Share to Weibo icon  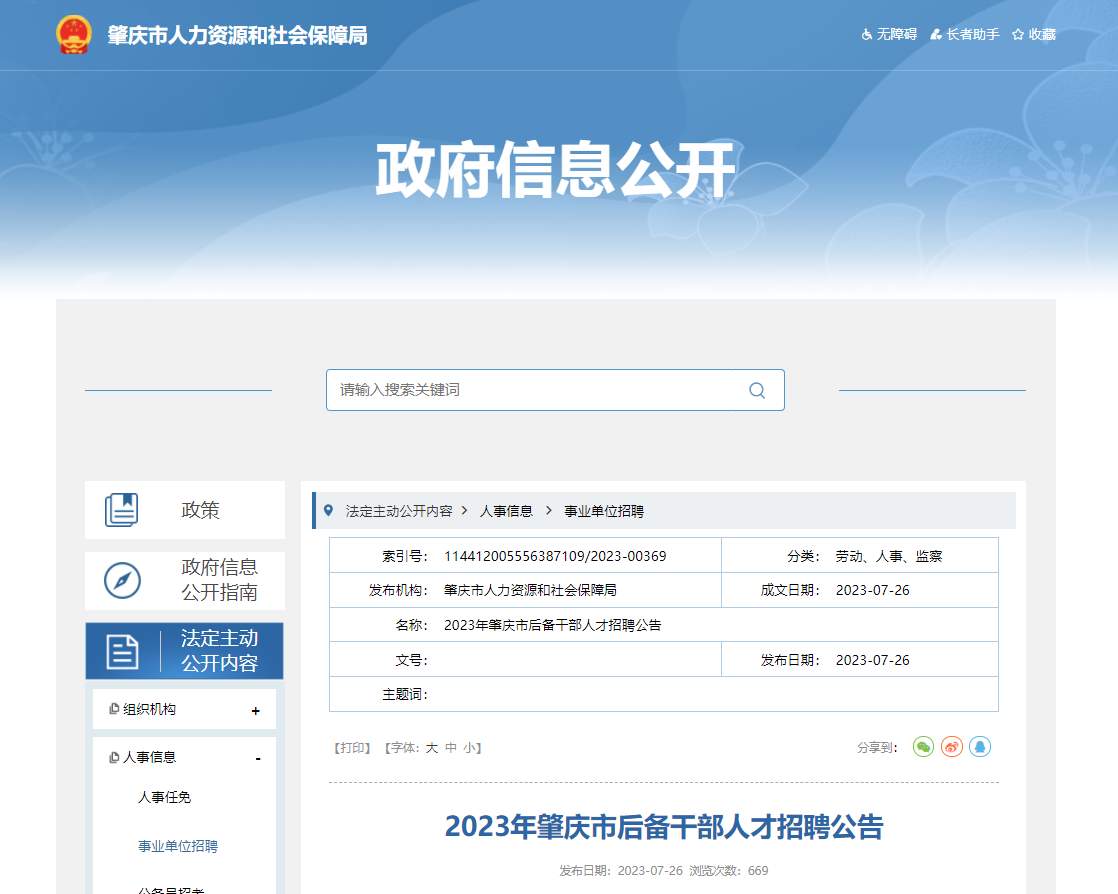952,747
